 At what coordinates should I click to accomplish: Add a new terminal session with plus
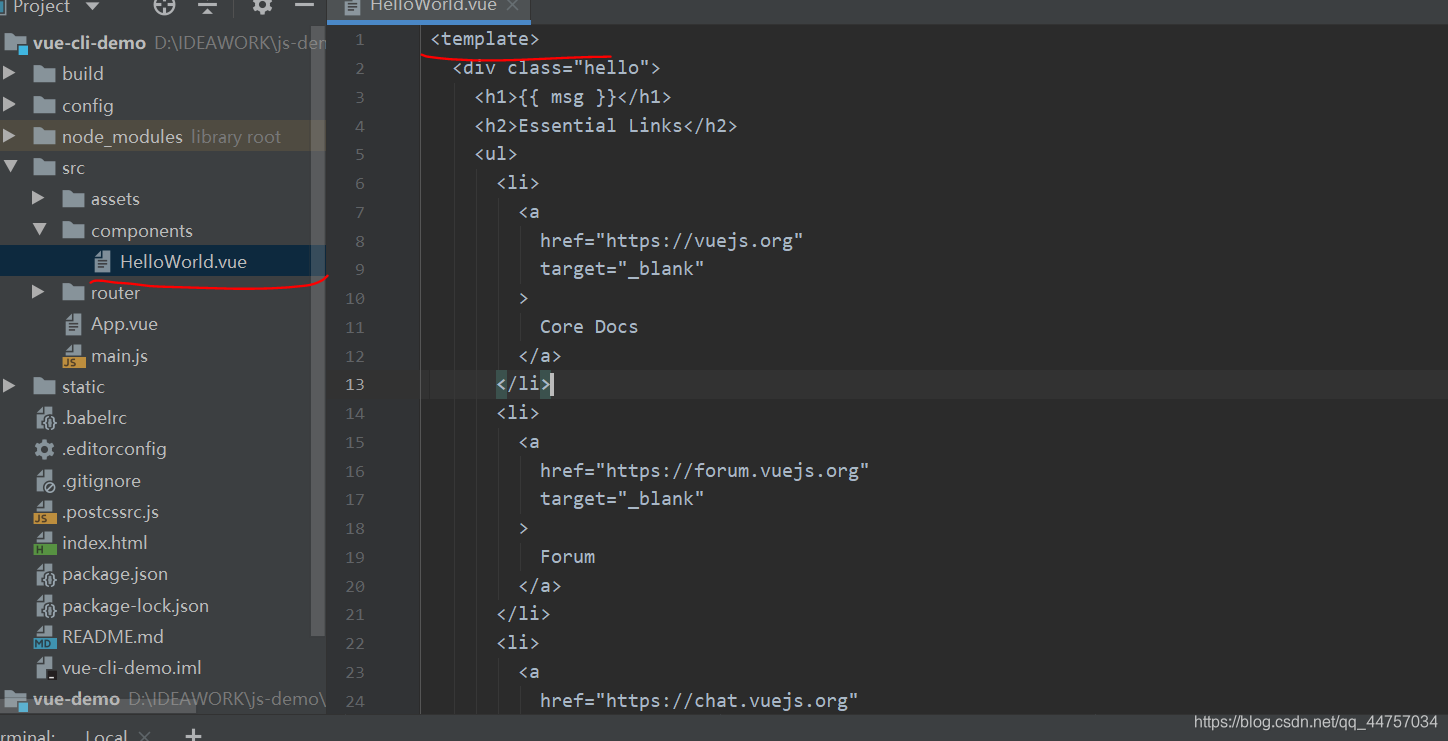pos(193,735)
